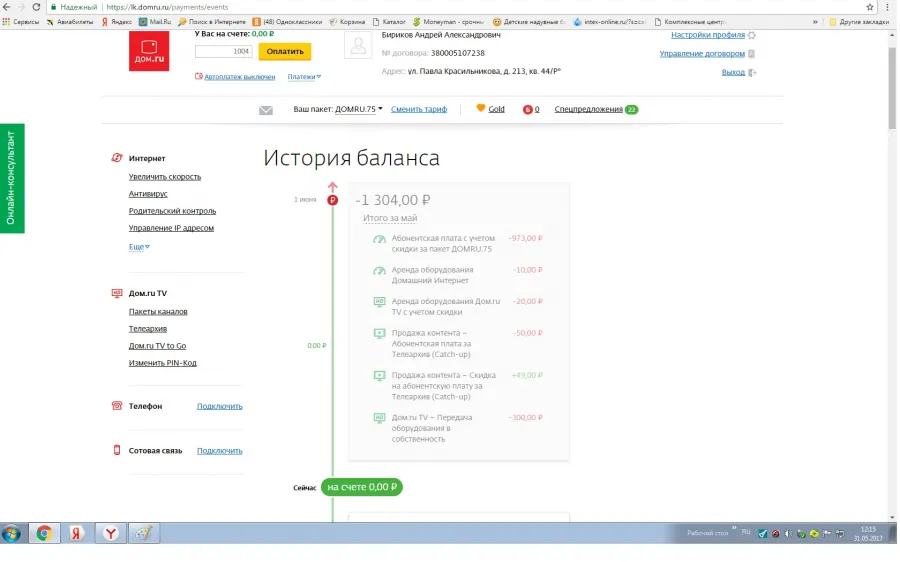Screen dimensions: 900x562
Task: Open the Одноклассники bookmark
Action: click(x=288, y=22)
